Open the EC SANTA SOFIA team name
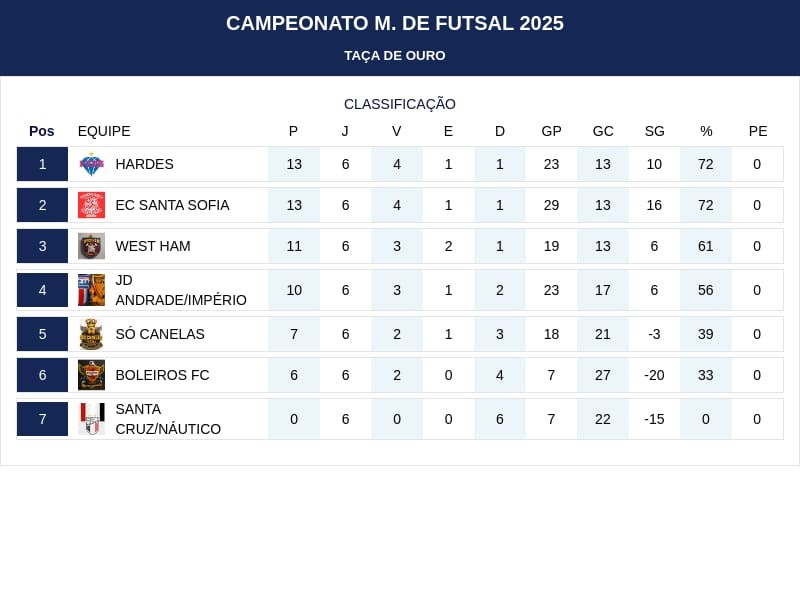The image size is (800, 600). tap(172, 205)
